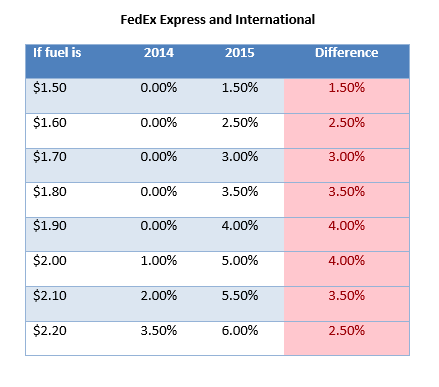Select the 1.00% value in 2014 column
Image resolution: width=439 pixels, height=387 pixels.
coord(159,261)
